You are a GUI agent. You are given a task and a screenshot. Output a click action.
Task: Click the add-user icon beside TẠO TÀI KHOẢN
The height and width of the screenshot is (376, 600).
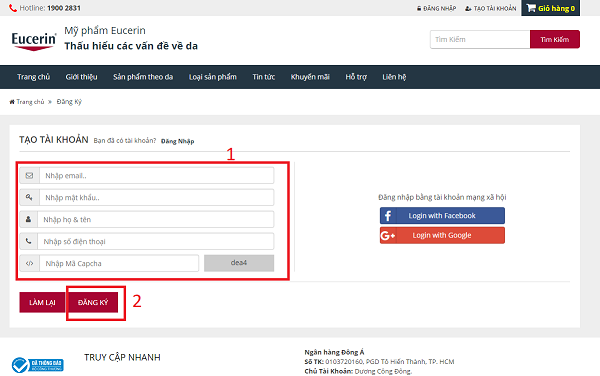click(468, 8)
